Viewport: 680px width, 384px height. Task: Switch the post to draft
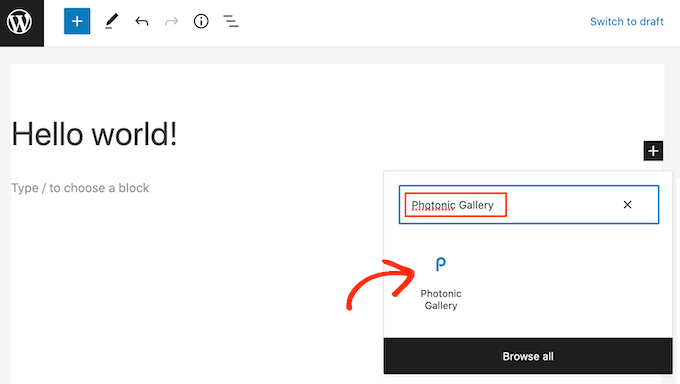[x=627, y=21]
